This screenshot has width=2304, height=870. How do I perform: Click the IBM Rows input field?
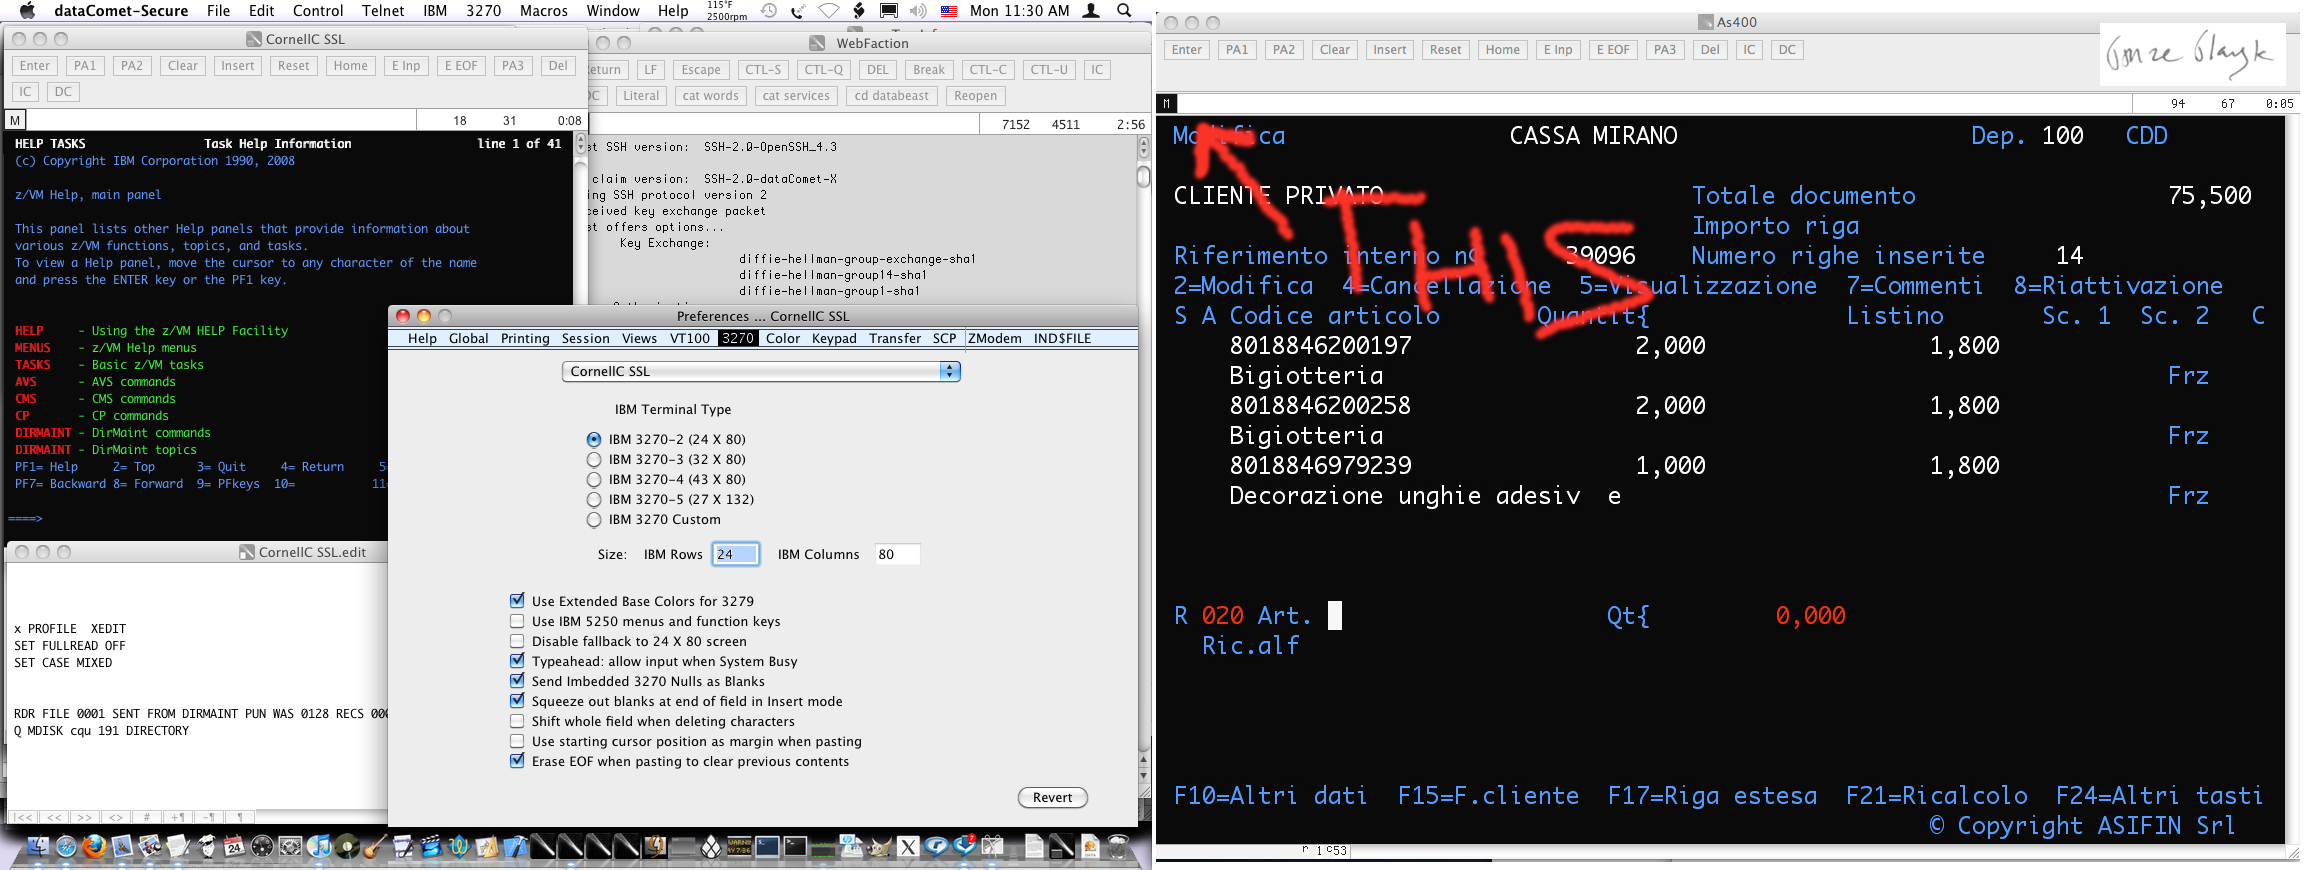click(x=736, y=554)
